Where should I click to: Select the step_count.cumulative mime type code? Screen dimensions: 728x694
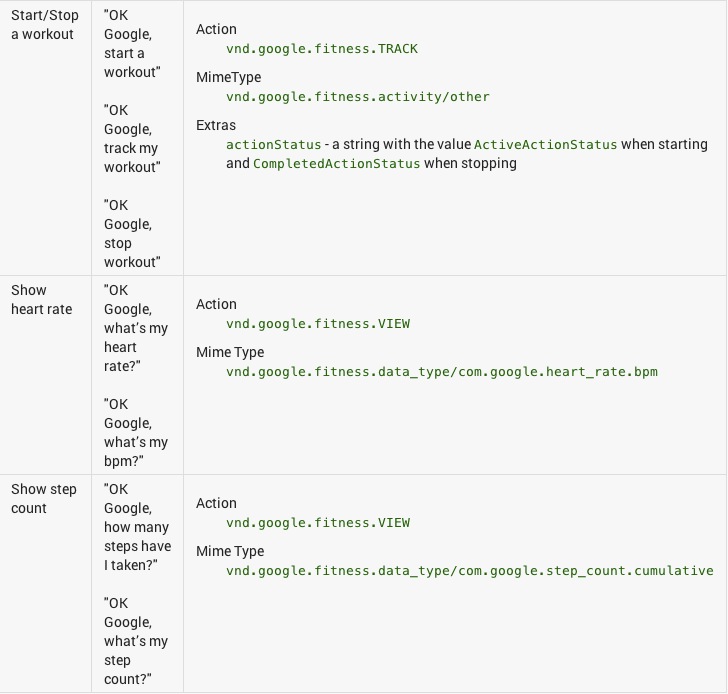point(470,571)
